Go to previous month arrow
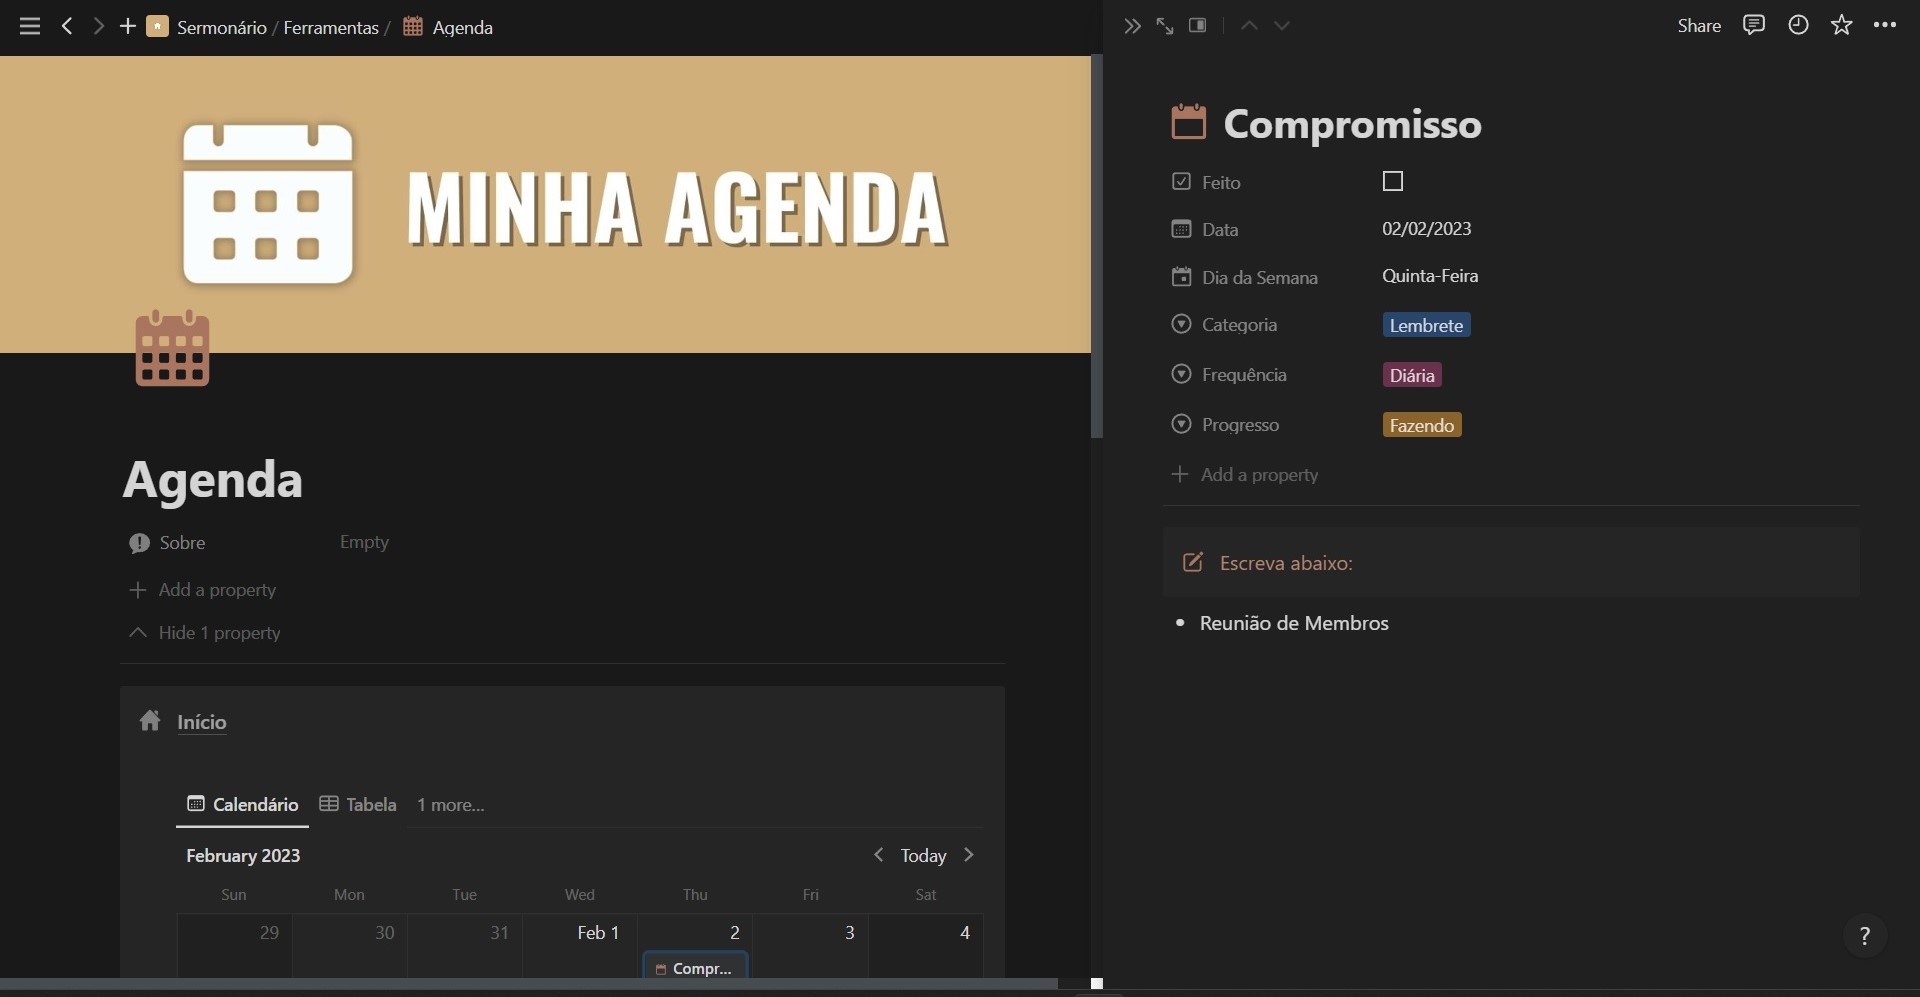The image size is (1920, 997). coord(879,855)
